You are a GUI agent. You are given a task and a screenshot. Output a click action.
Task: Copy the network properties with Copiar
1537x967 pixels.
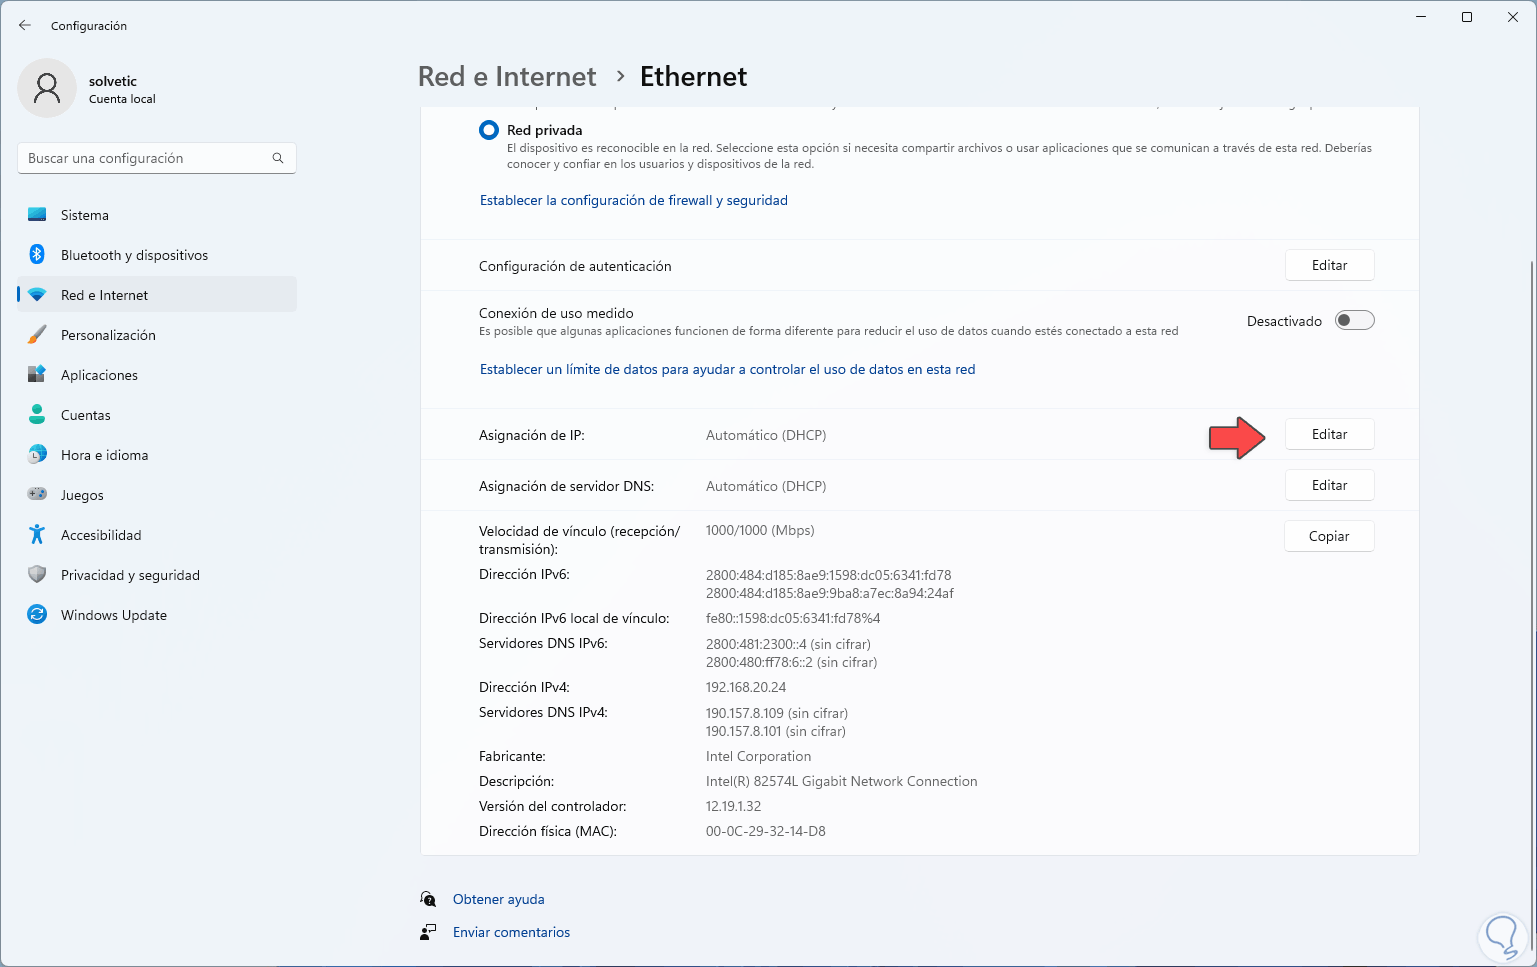(1329, 537)
